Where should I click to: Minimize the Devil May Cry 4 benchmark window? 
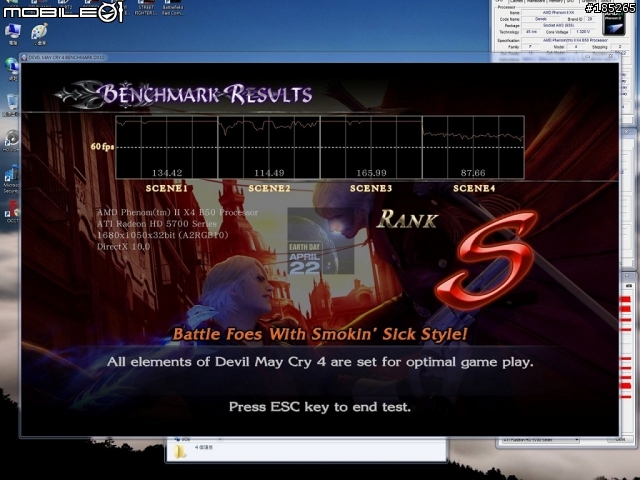[x=588, y=57]
